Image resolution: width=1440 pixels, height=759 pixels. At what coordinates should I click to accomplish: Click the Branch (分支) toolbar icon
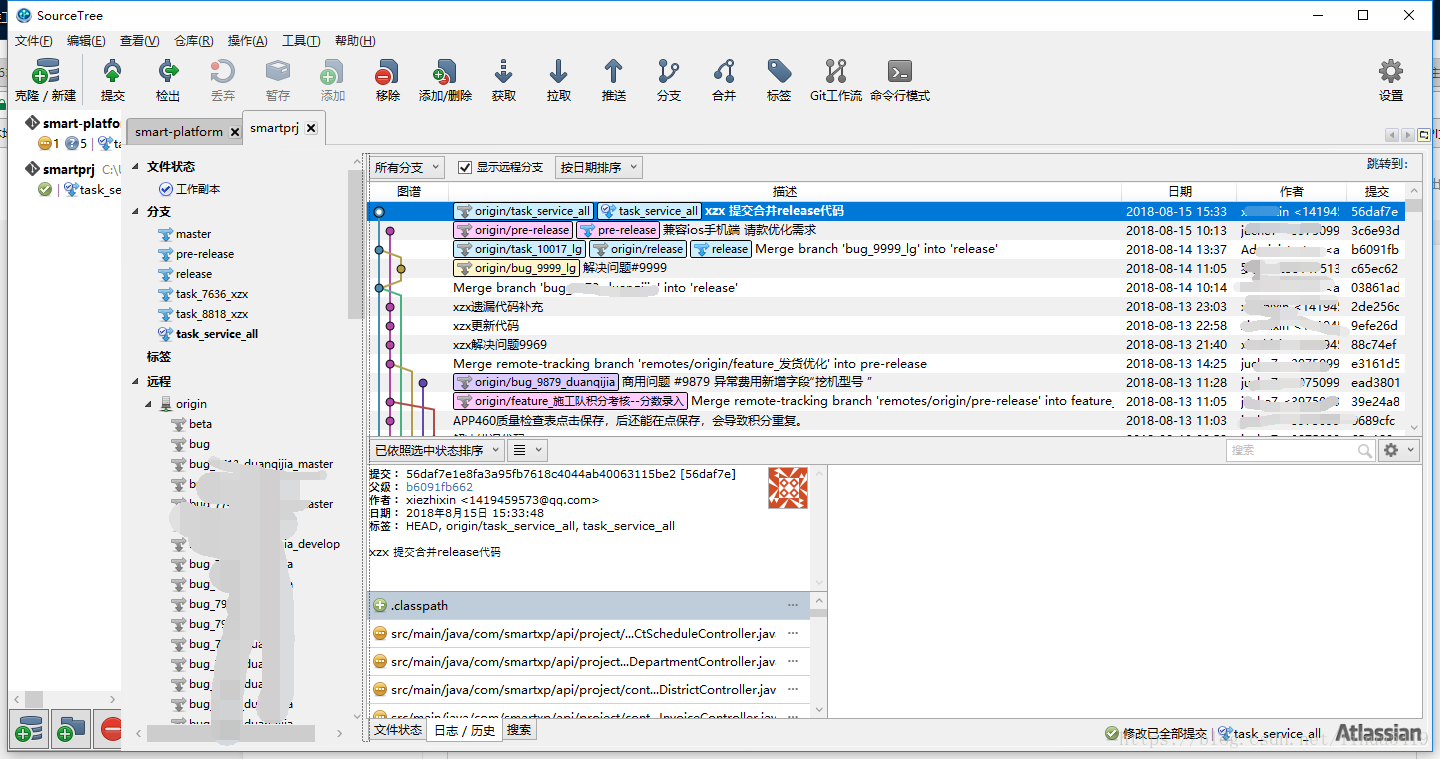669,72
